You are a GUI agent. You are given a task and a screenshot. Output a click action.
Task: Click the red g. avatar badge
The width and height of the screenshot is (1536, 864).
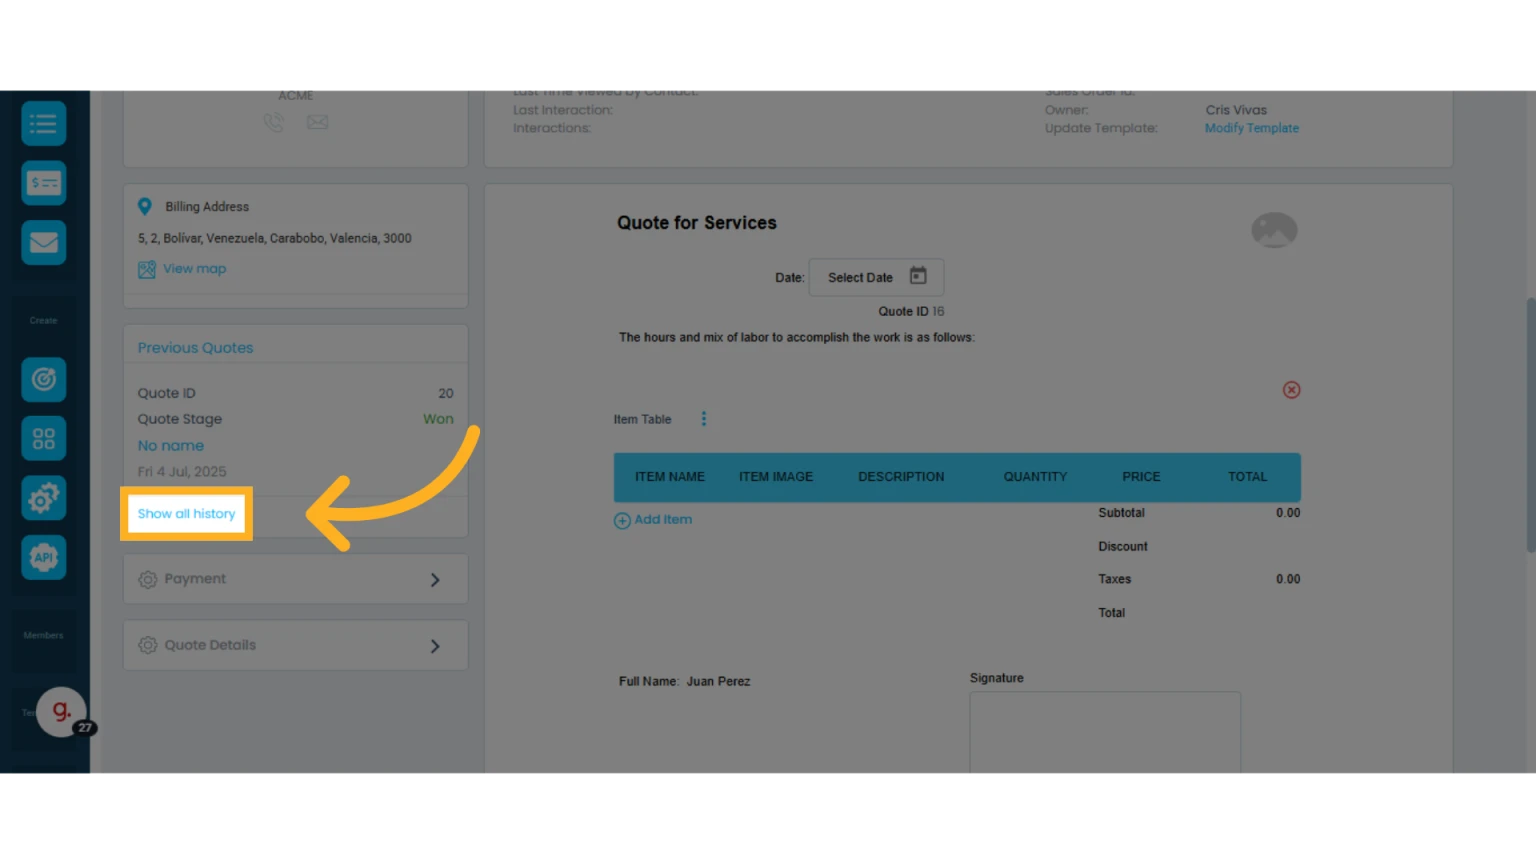(62, 711)
